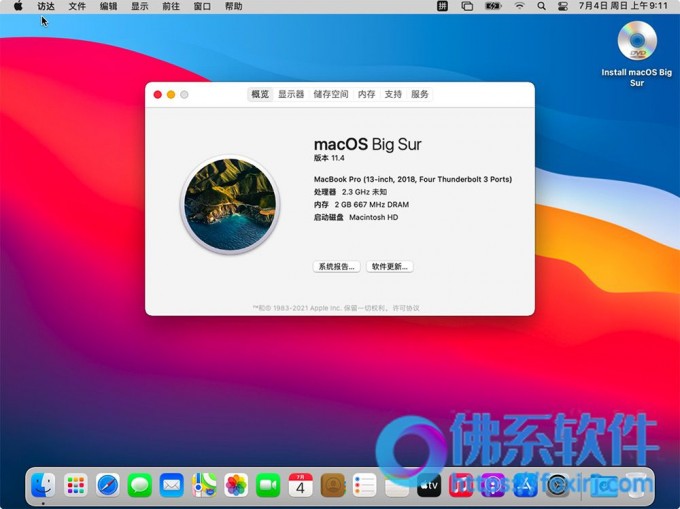Image resolution: width=680 pixels, height=509 pixels.
Task: Click the Macintosh HD startup disk text
Action: [373, 217]
